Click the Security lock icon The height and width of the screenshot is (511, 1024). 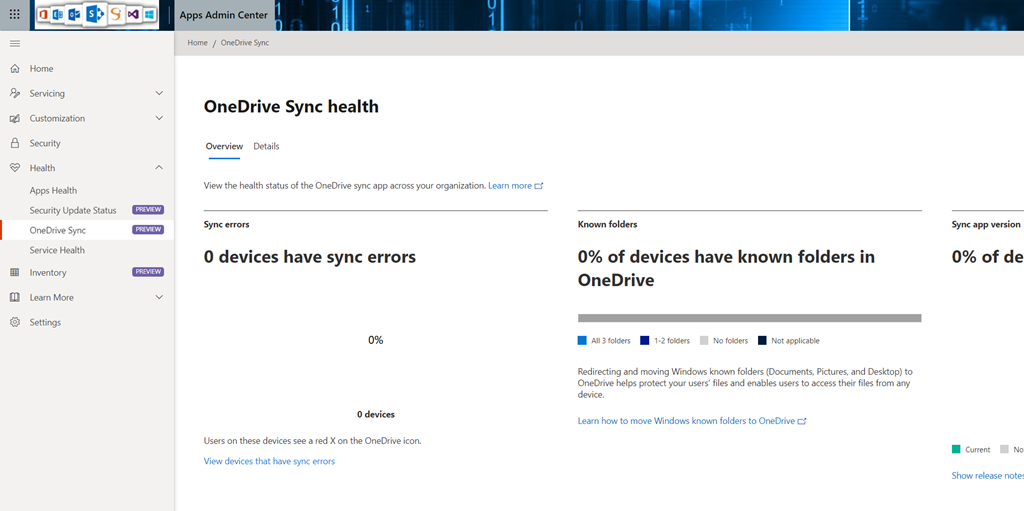point(15,144)
